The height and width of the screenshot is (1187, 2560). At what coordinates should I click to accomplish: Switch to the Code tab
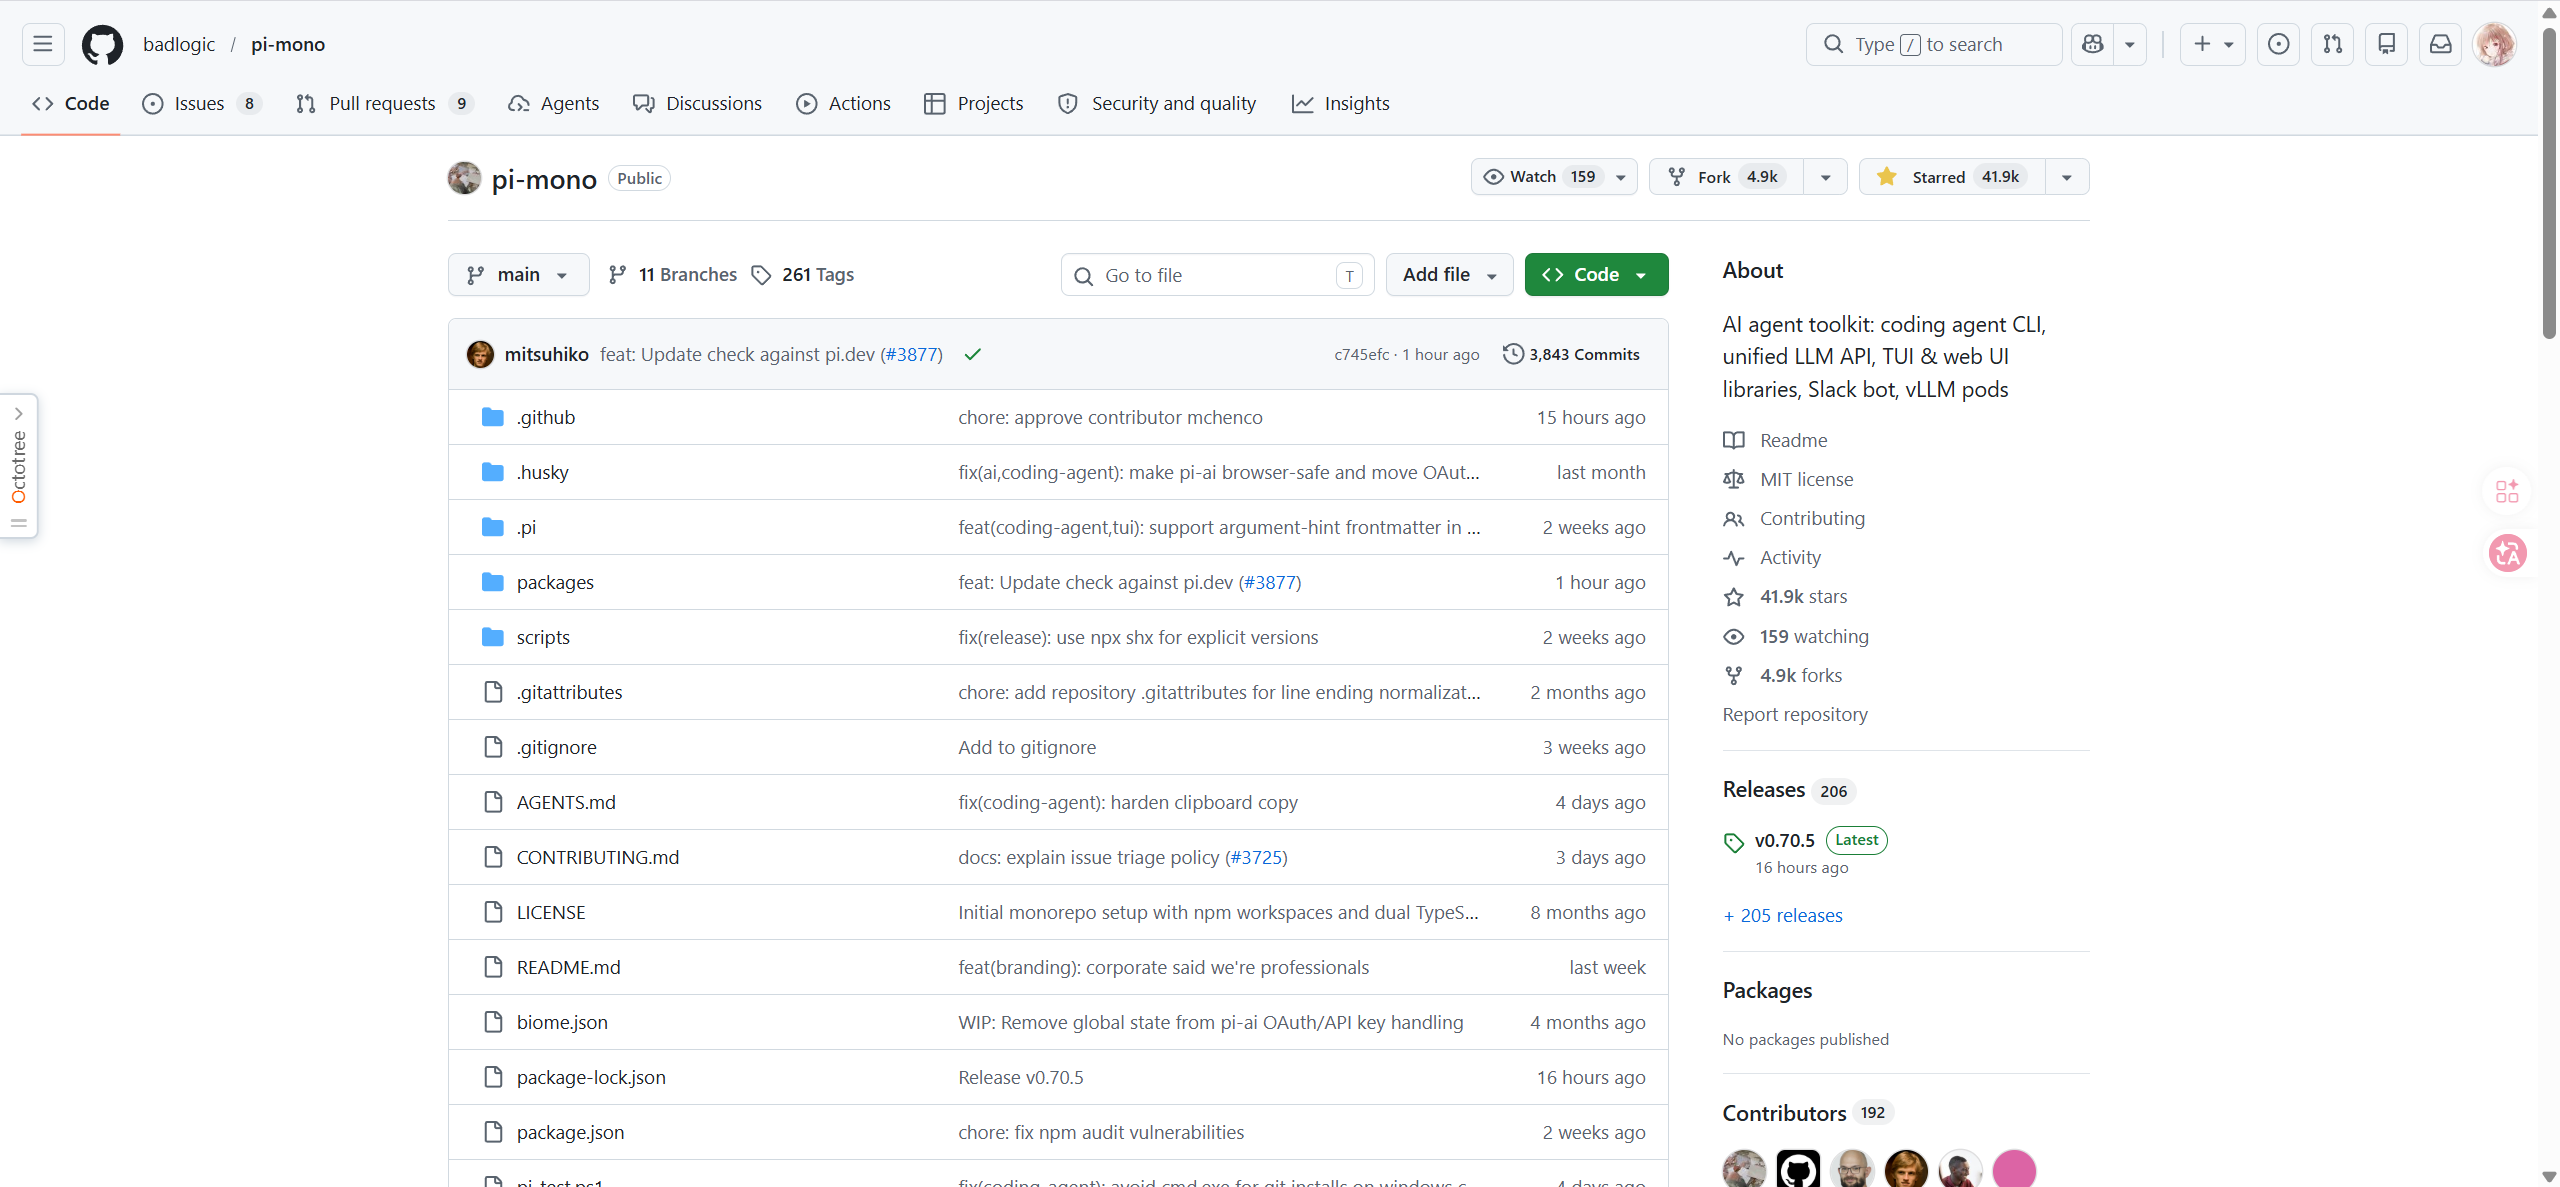tap(70, 103)
